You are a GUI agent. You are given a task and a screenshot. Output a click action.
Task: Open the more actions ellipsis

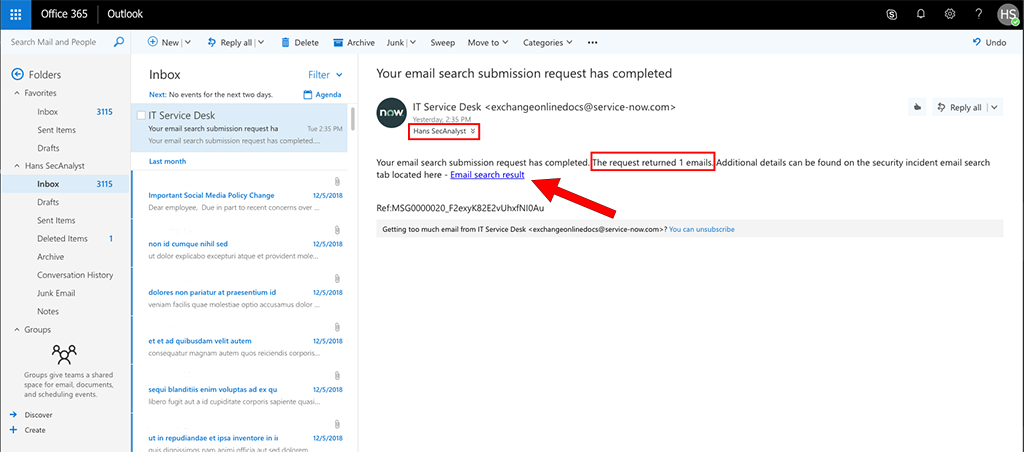pos(592,42)
